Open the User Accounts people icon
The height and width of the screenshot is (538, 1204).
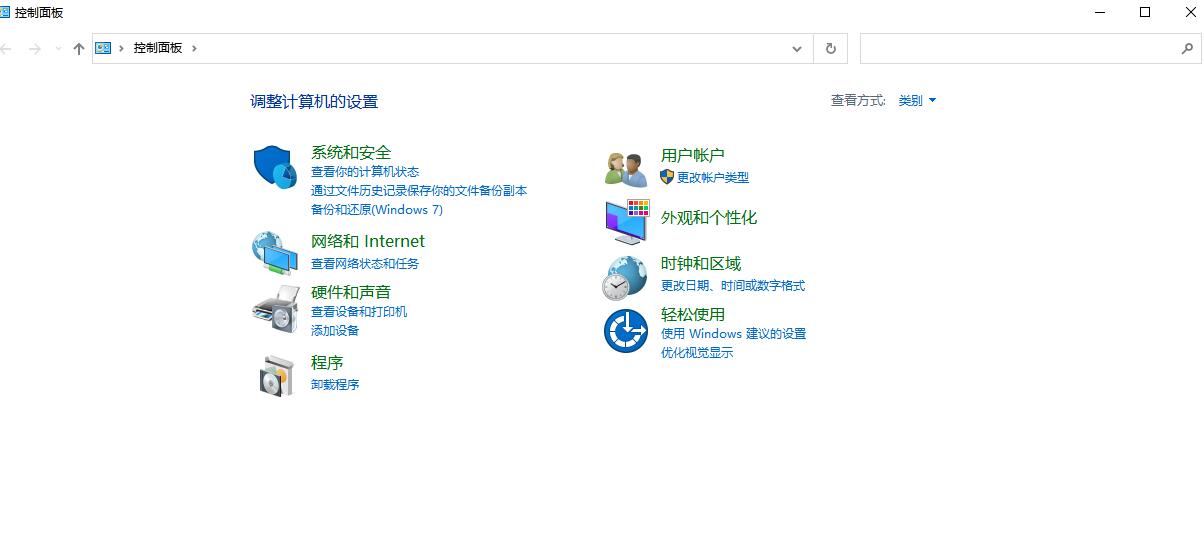(627, 168)
